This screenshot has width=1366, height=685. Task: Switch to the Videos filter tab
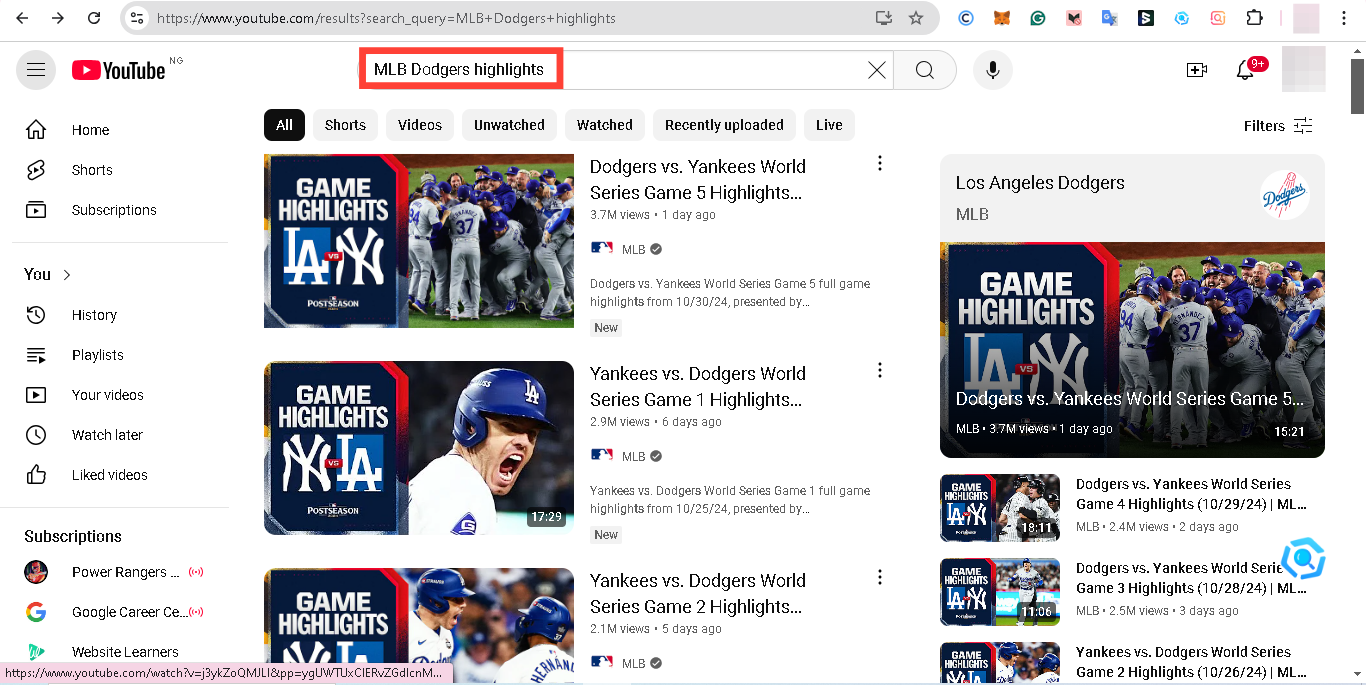[420, 125]
